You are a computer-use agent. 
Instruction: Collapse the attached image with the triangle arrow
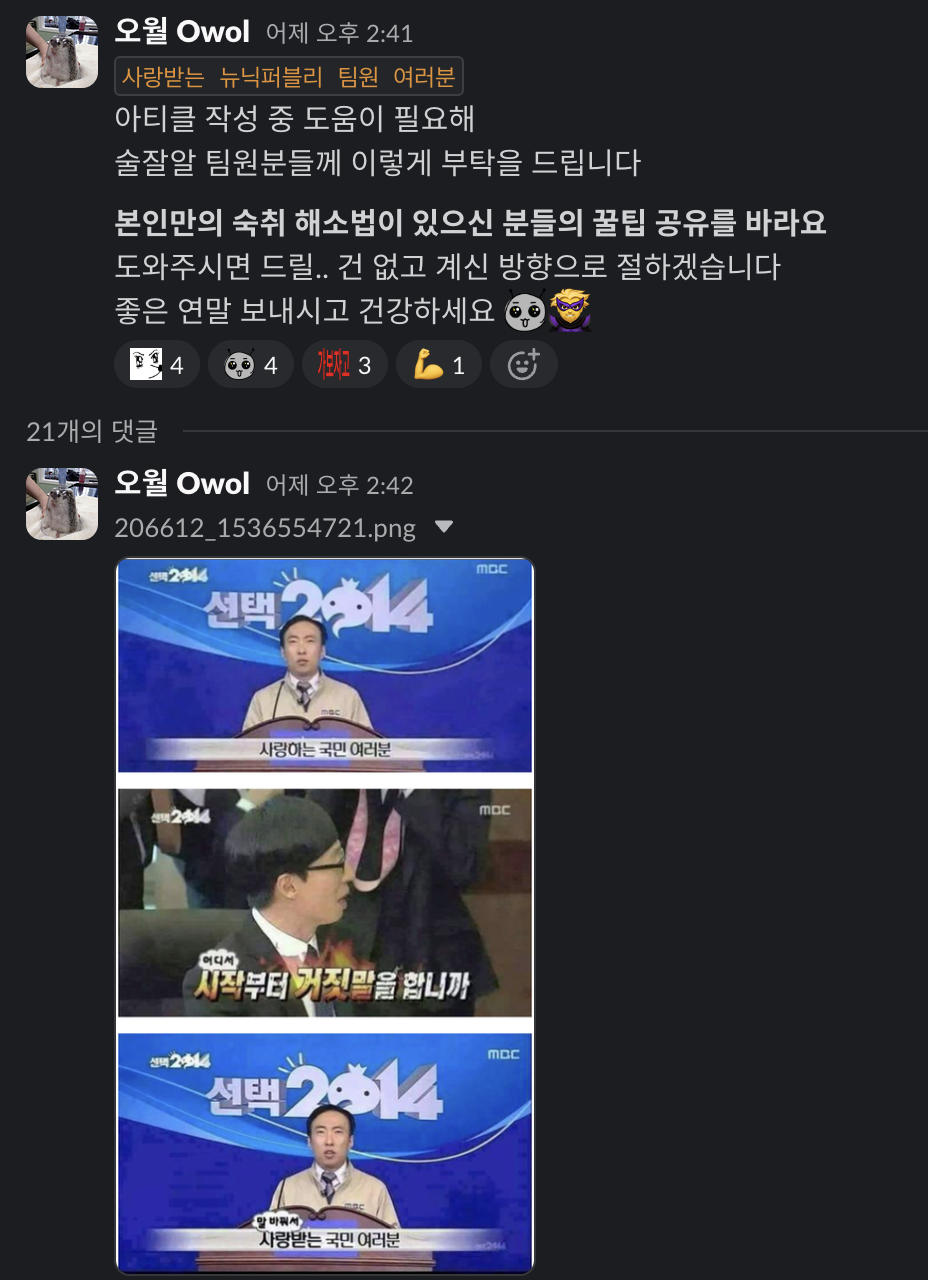coord(444,527)
